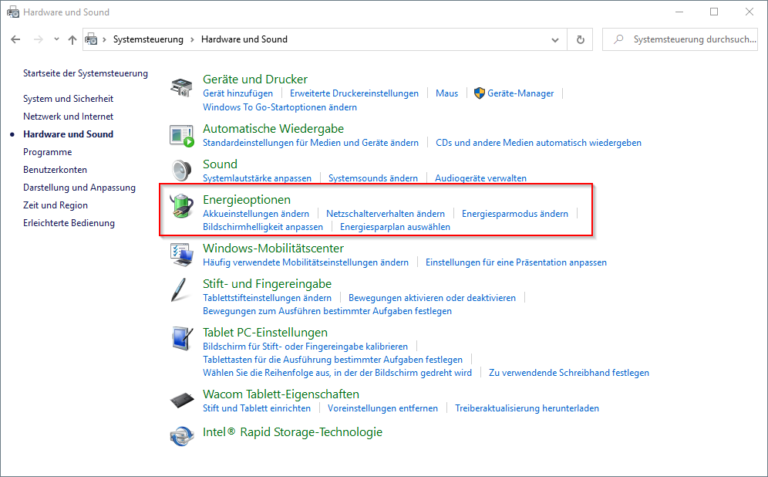The width and height of the screenshot is (768, 477).
Task: Select Hardware und Sound breadcrumb item
Action: pyautogui.click(x=244, y=39)
